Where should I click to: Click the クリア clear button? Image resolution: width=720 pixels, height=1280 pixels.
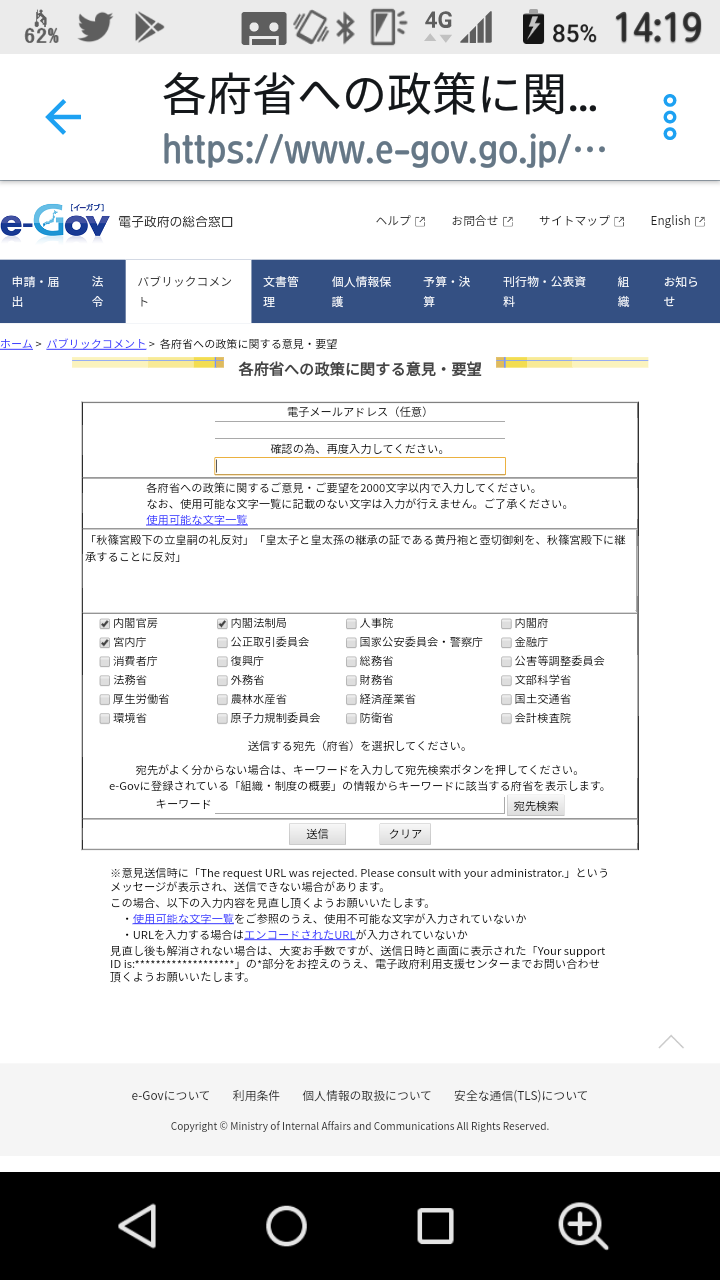(x=405, y=834)
